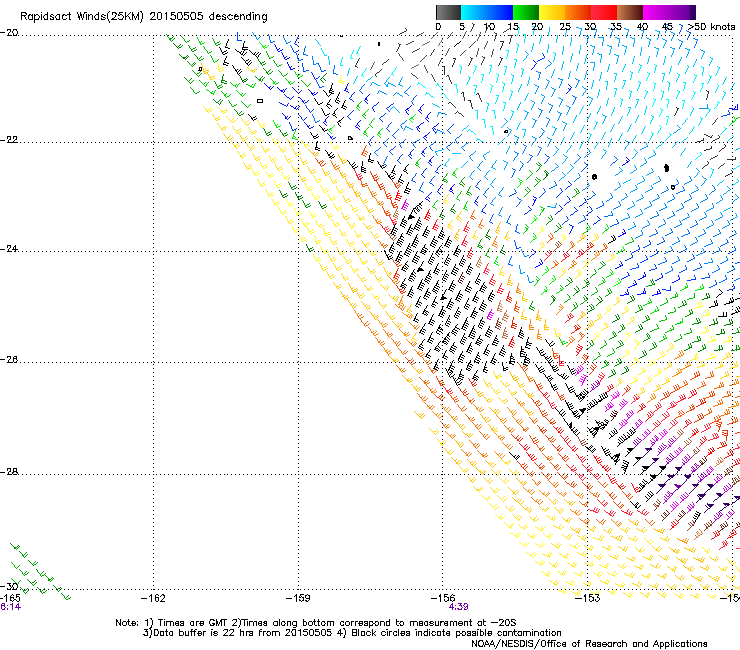Select the yellow 20-25 knots color band
Screen dimensions: 740x650
552,12
